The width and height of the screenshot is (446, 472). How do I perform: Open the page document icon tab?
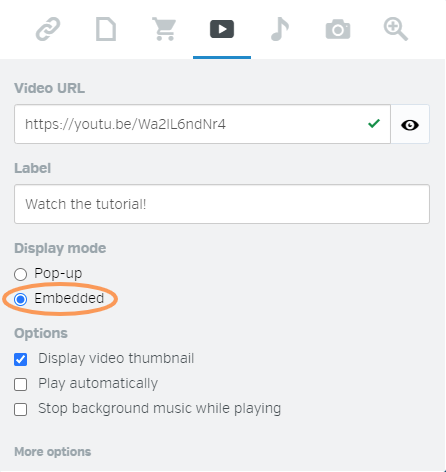pyautogui.click(x=106, y=29)
